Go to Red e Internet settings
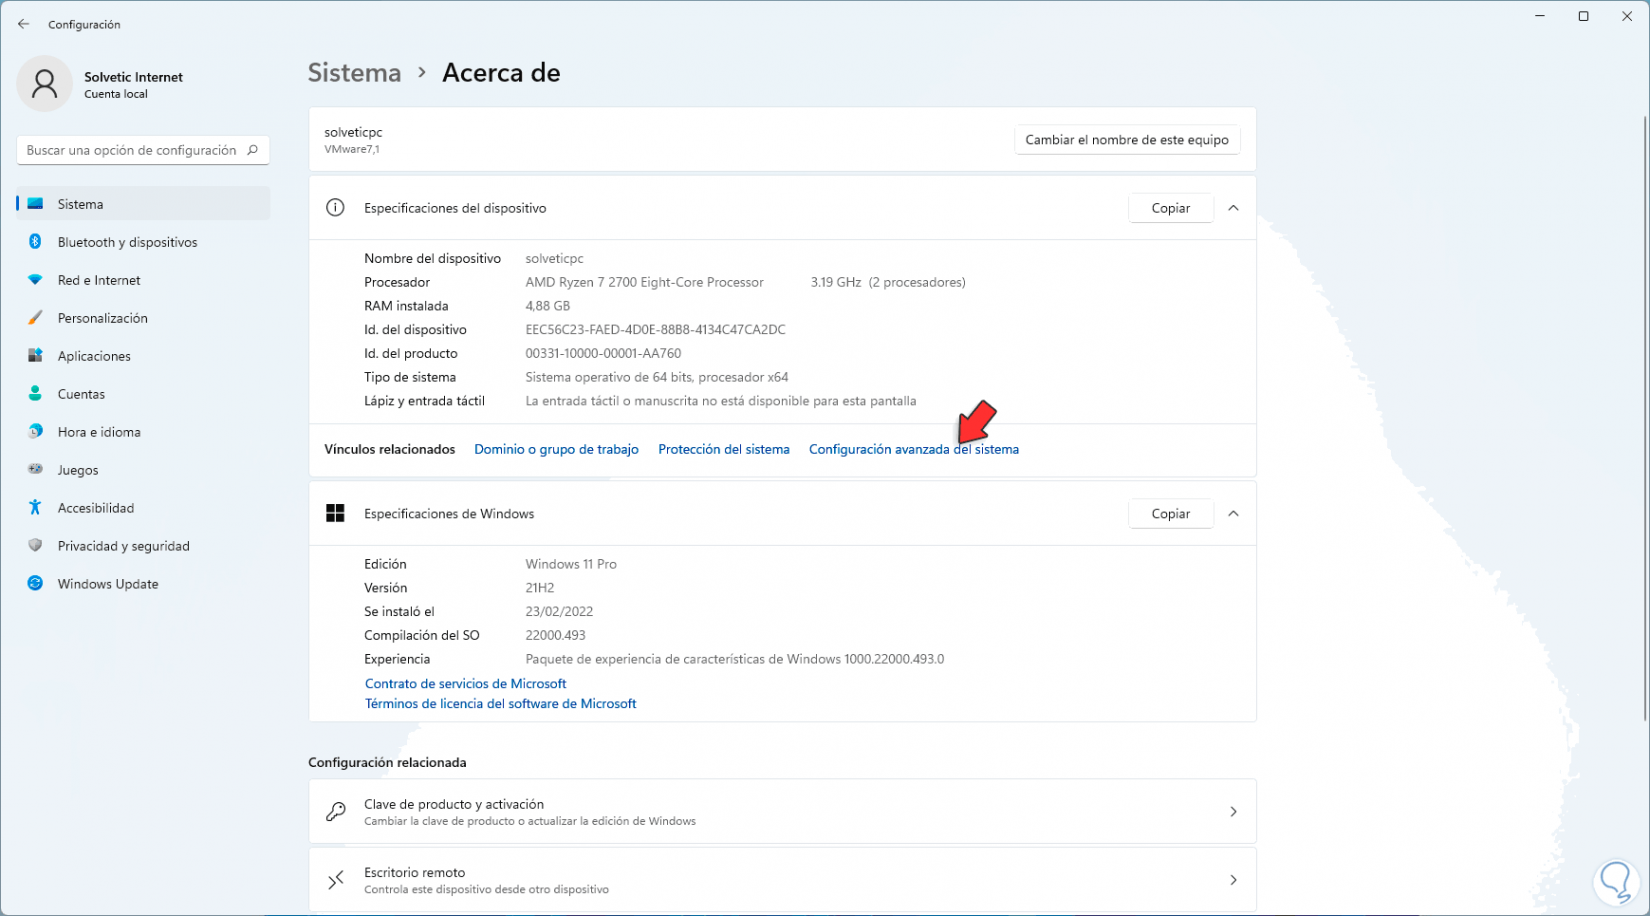Viewport: 1650px width, 916px height. (143, 280)
